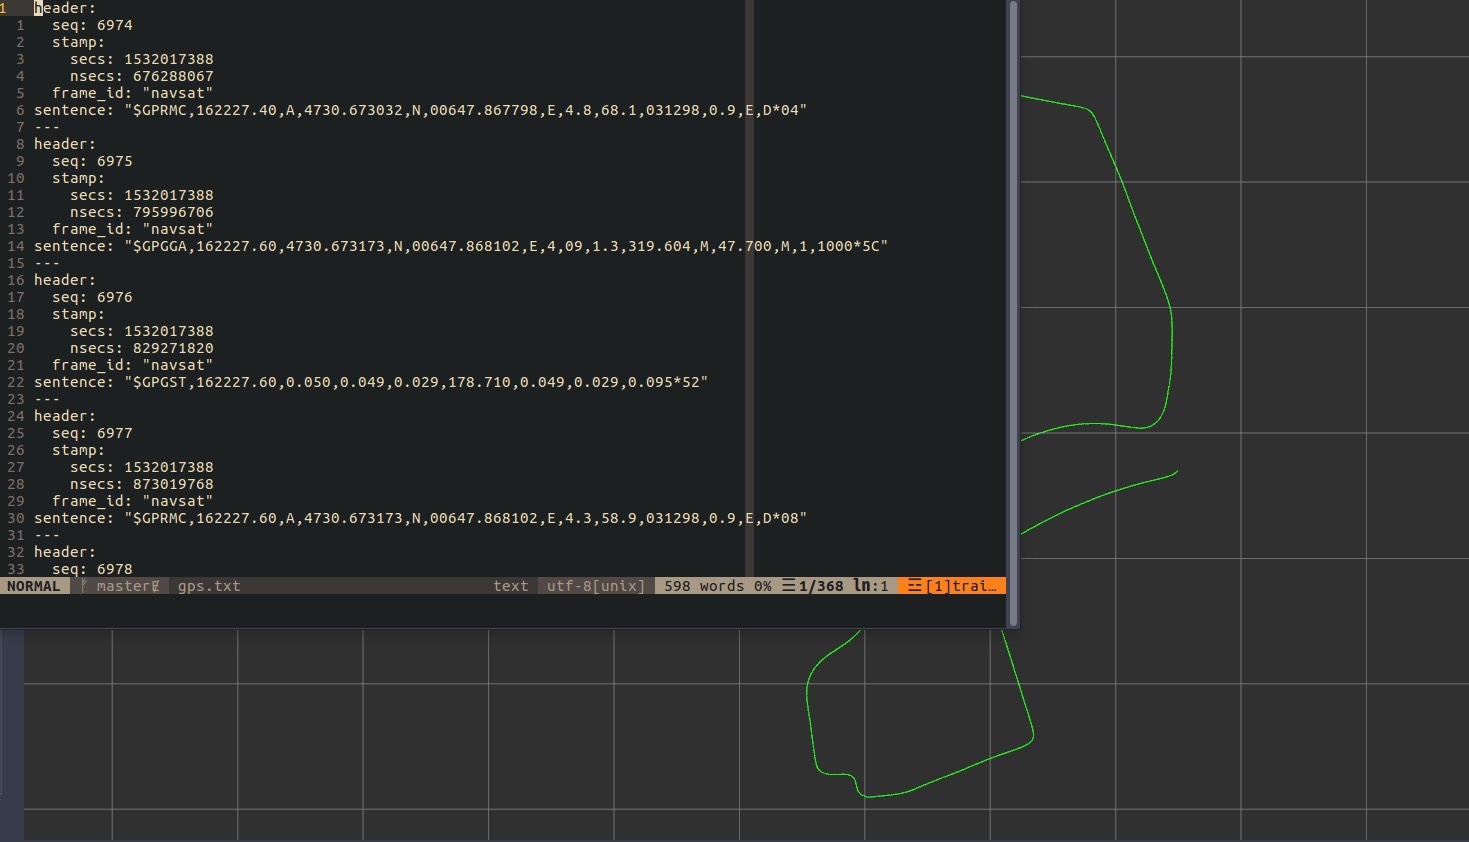The width and height of the screenshot is (1469, 842).
Task: Click the '---' separator on relative line 15
Action: (47, 263)
